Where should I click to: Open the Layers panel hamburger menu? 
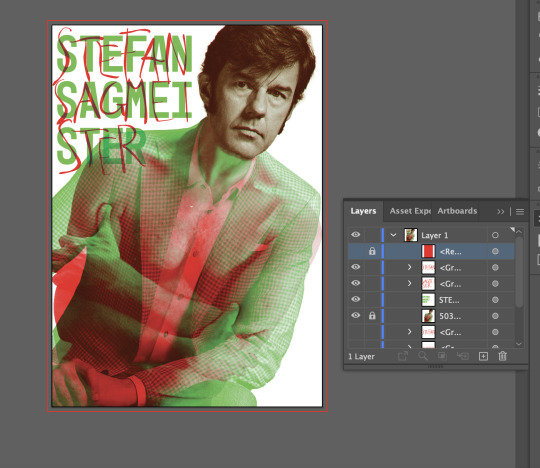tap(520, 212)
